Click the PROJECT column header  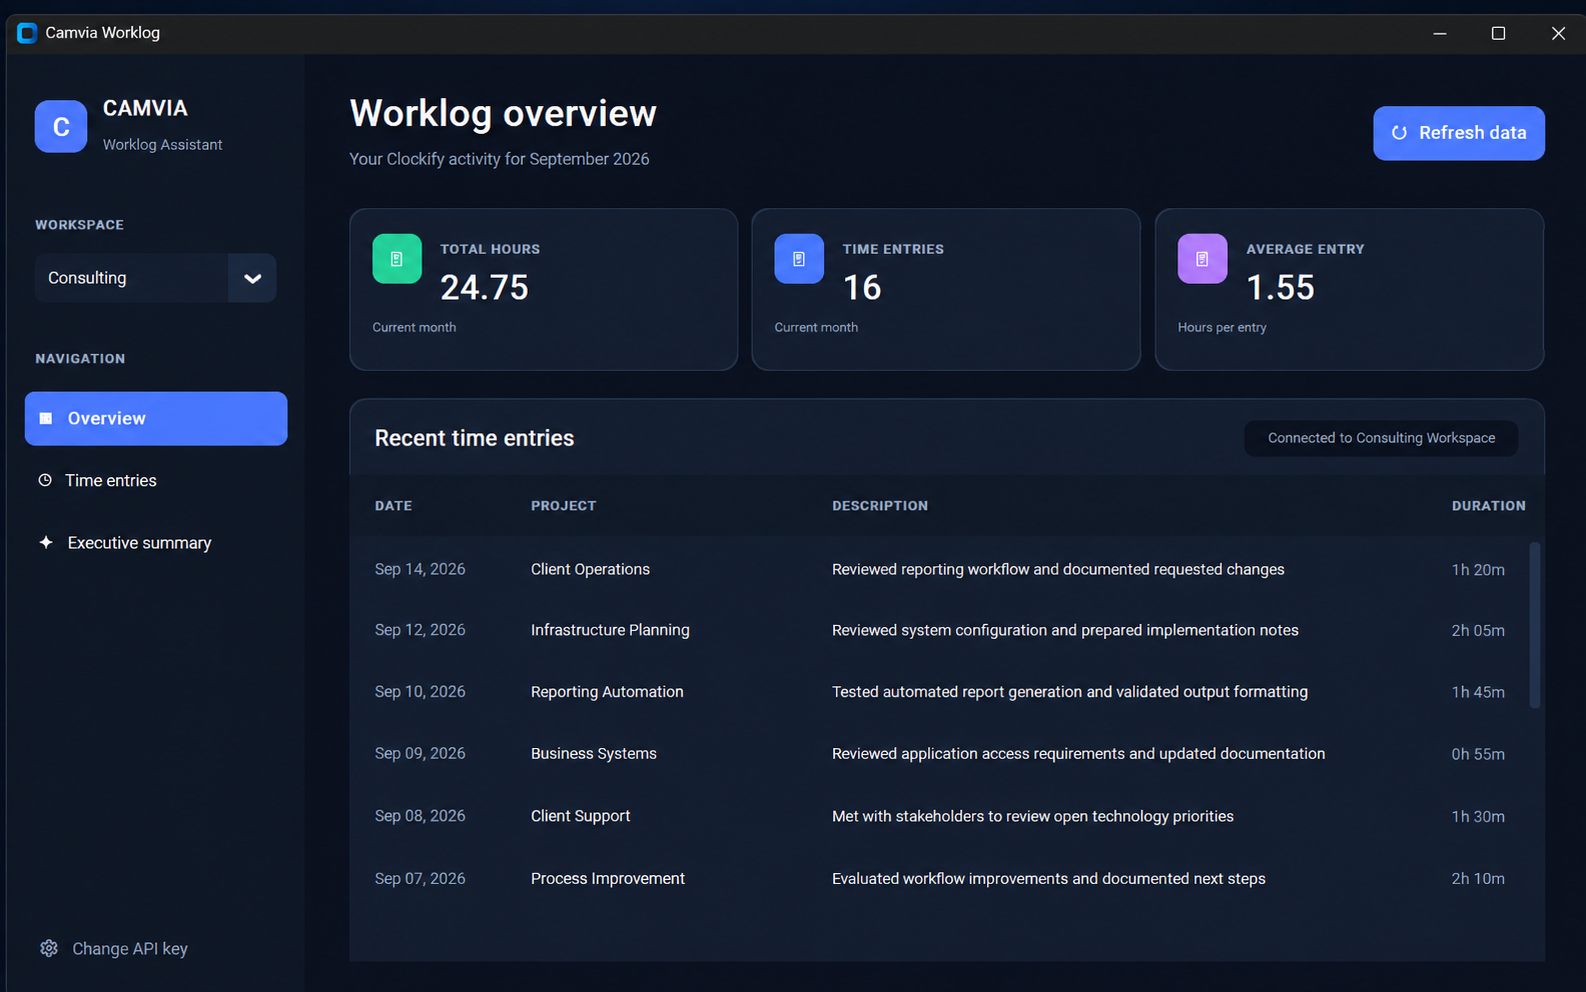click(x=563, y=506)
